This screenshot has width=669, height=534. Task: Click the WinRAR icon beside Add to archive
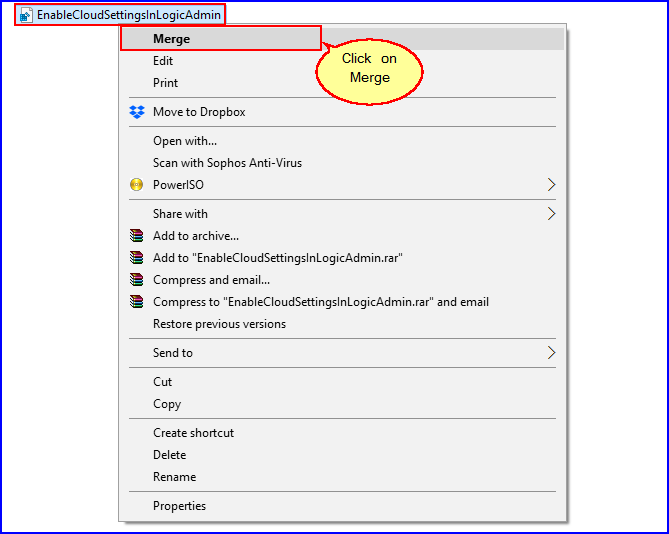[137, 236]
